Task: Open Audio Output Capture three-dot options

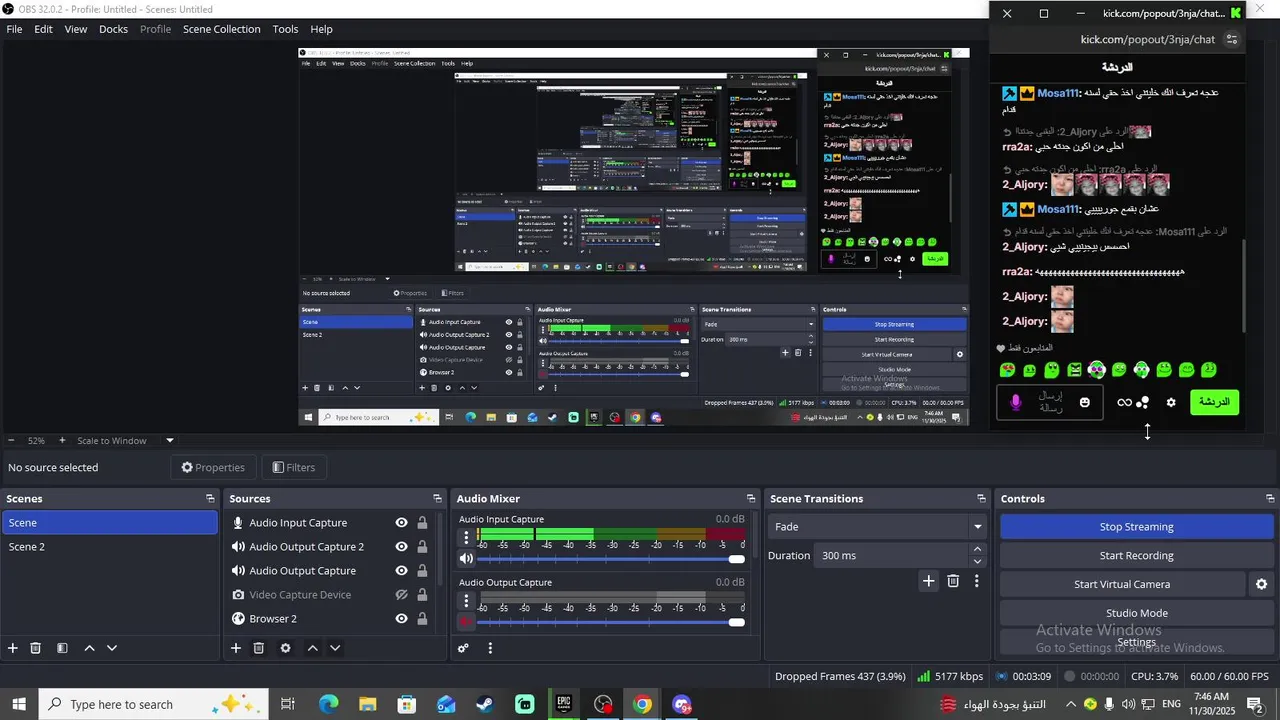Action: click(466, 601)
